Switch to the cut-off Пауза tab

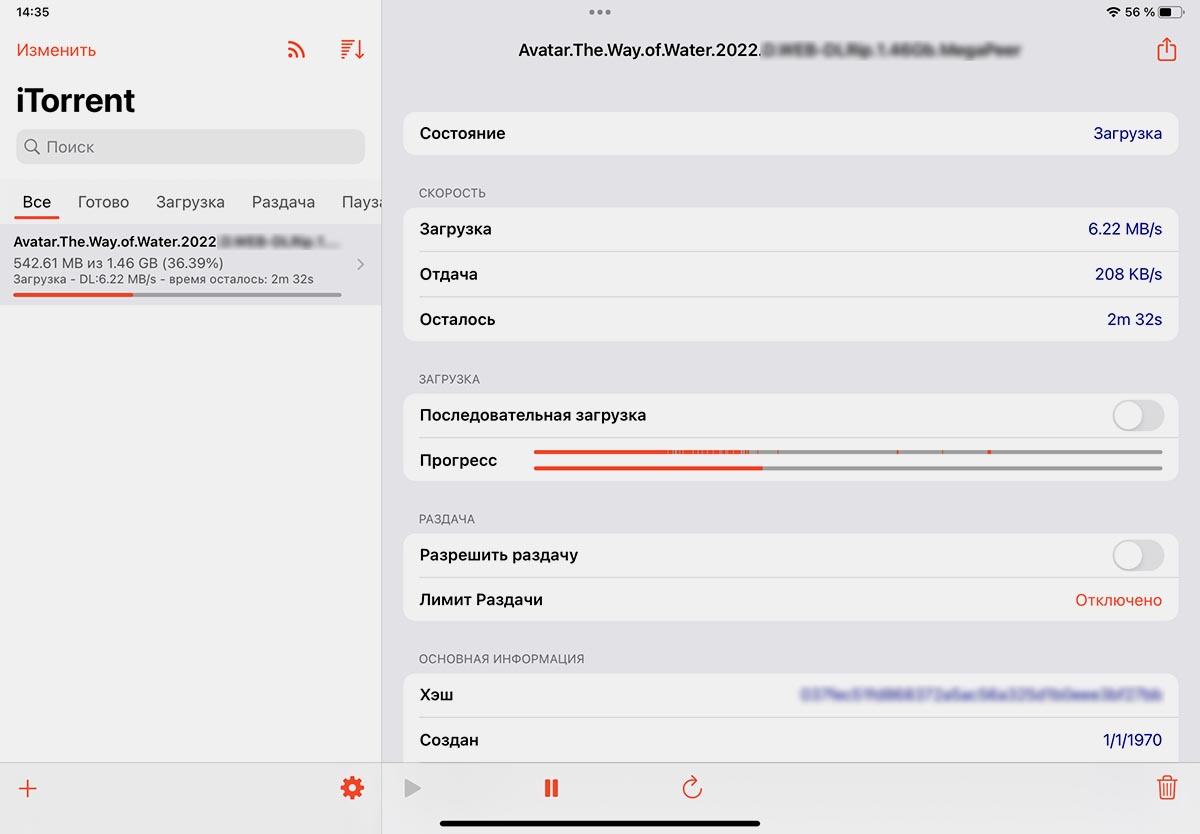pos(361,202)
